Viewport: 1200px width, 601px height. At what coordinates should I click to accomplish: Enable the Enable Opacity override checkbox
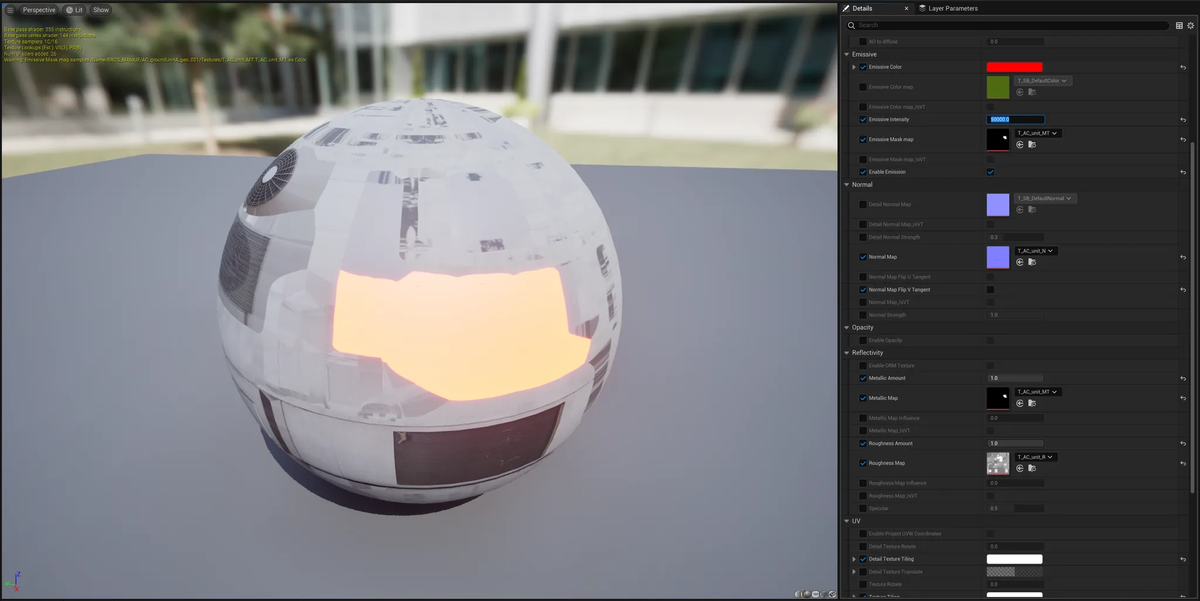click(x=863, y=340)
